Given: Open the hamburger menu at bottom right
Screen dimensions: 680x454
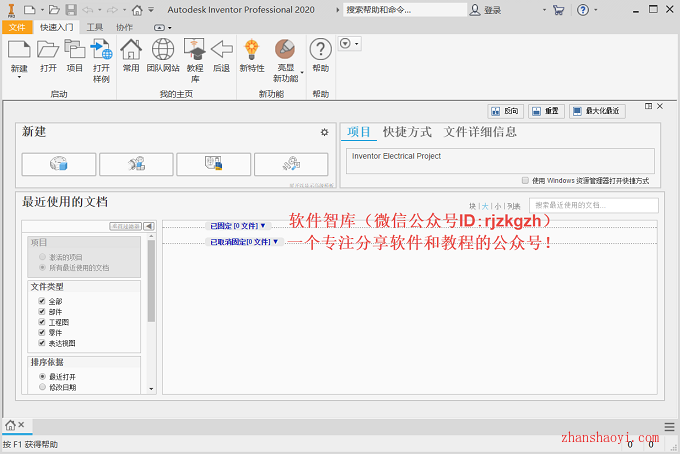Looking at the screenshot, I should pos(669,427).
